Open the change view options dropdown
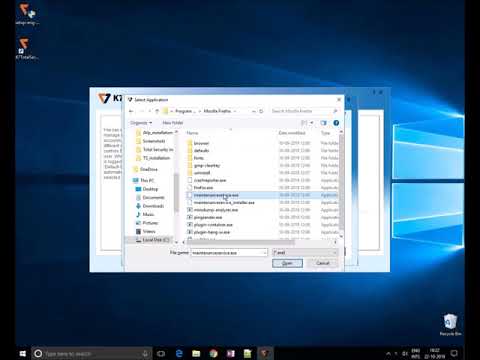Viewport: 480px width, 360px height. (x=312, y=123)
